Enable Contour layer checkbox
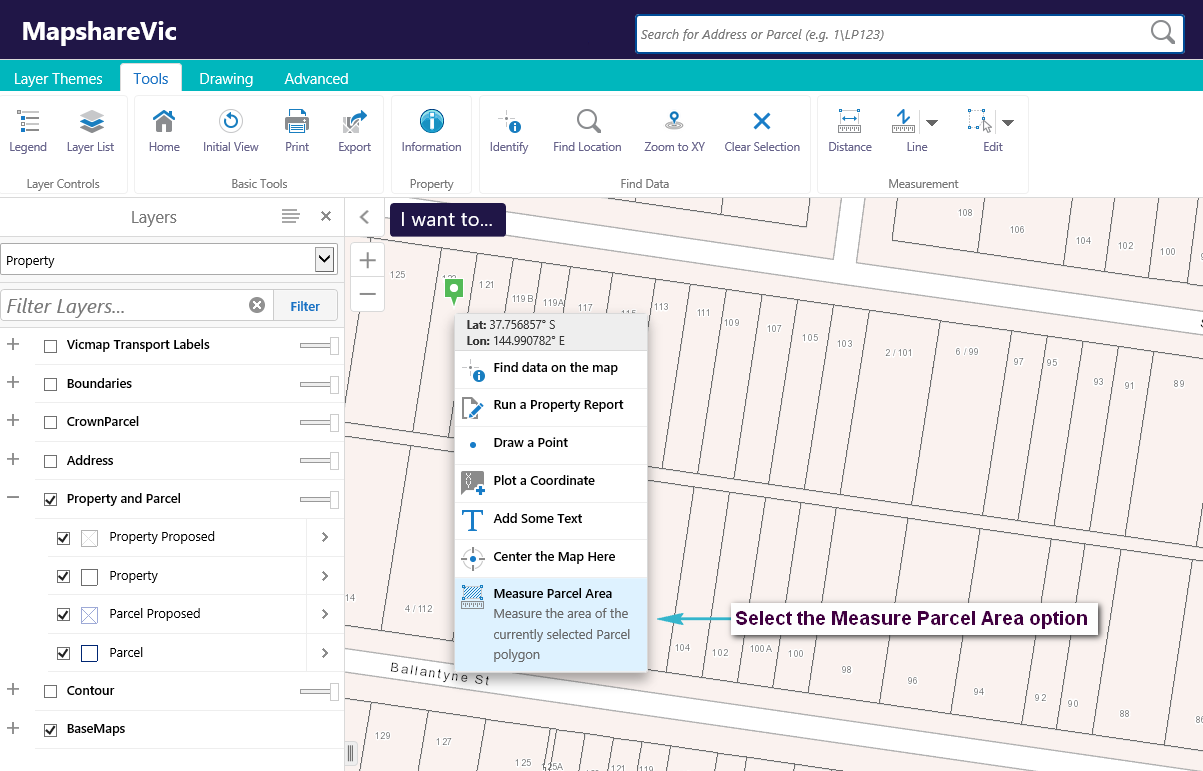The height and width of the screenshot is (771, 1203). pos(51,692)
